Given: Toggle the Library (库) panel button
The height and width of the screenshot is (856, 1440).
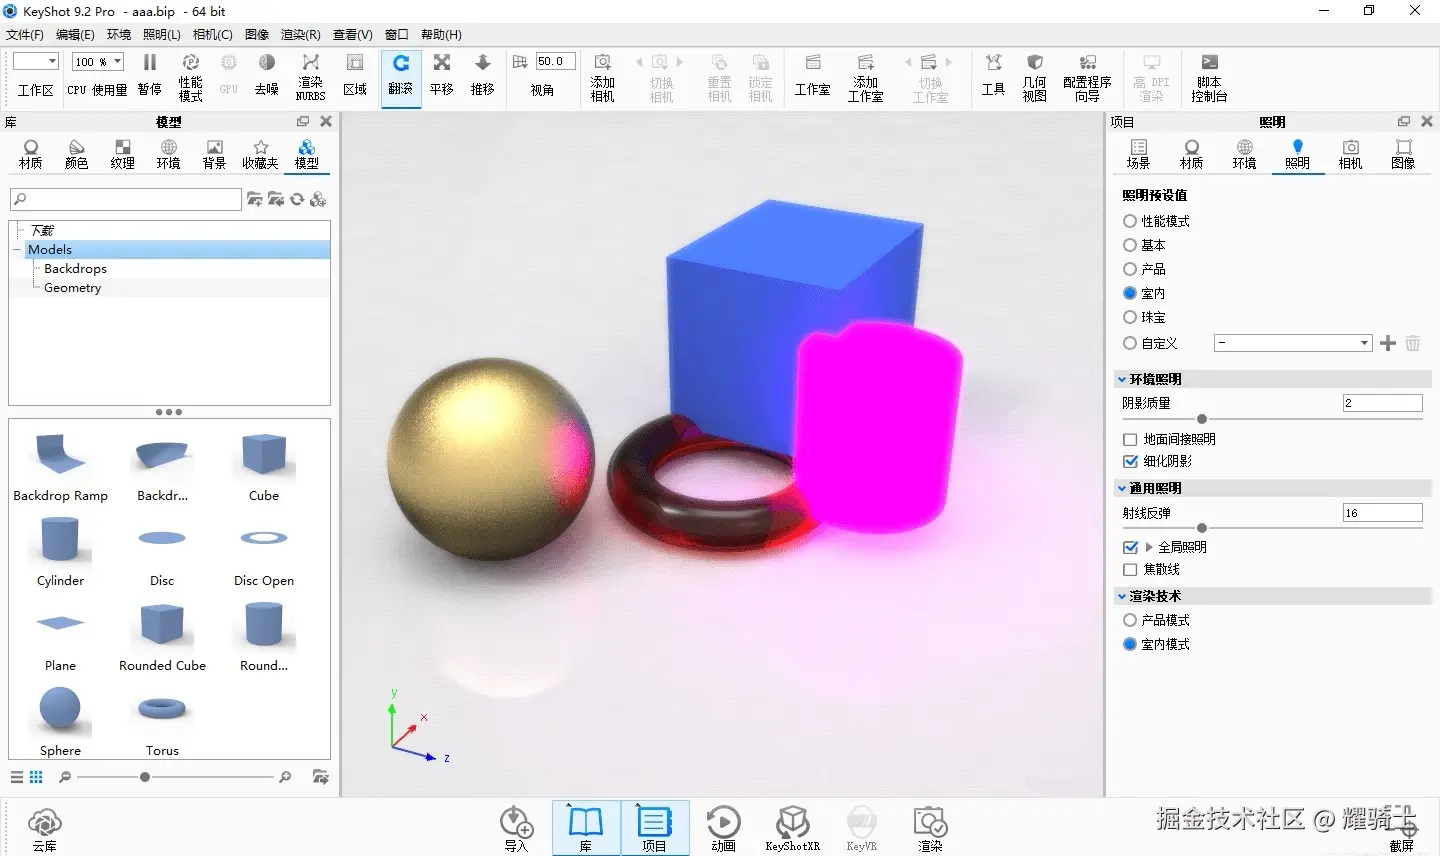Looking at the screenshot, I should pos(585,828).
